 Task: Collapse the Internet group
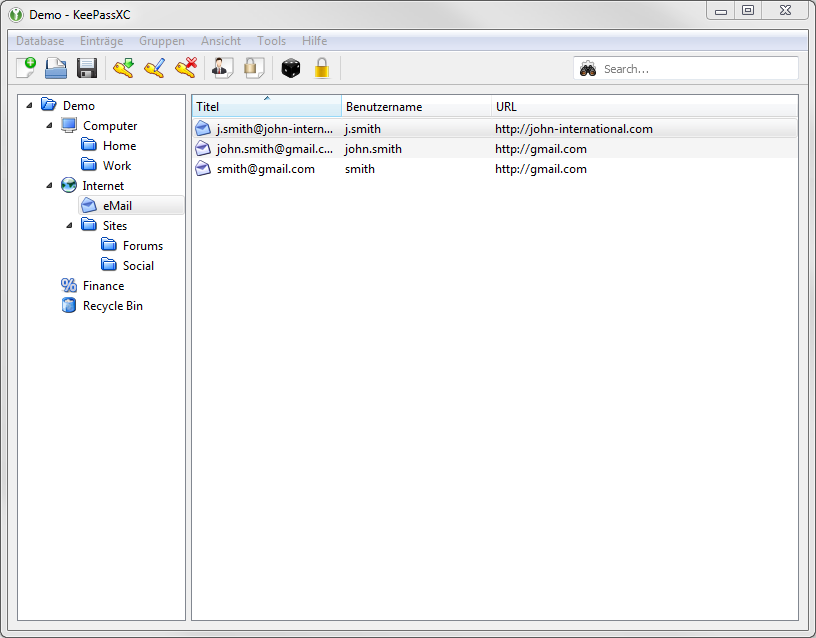[49, 185]
